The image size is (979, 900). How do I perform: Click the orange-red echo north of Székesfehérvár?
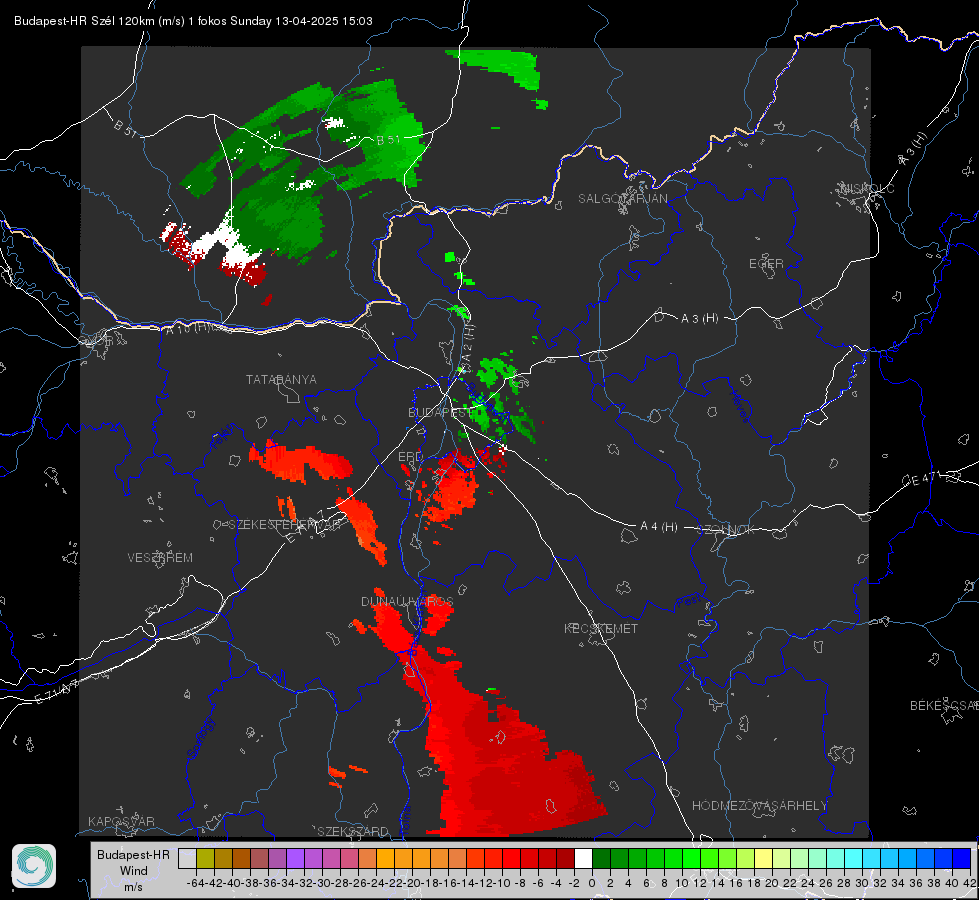300,461
